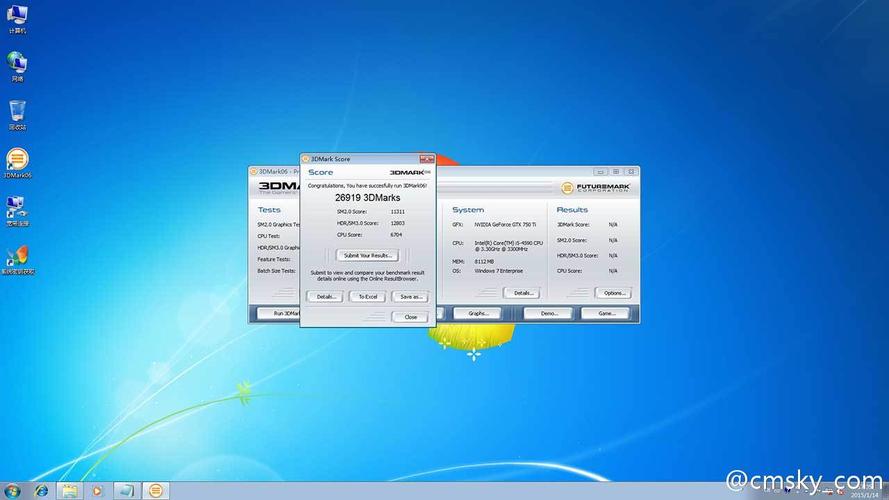The image size is (889, 500).
Task: Export the score To Excel
Action: click(367, 296)
